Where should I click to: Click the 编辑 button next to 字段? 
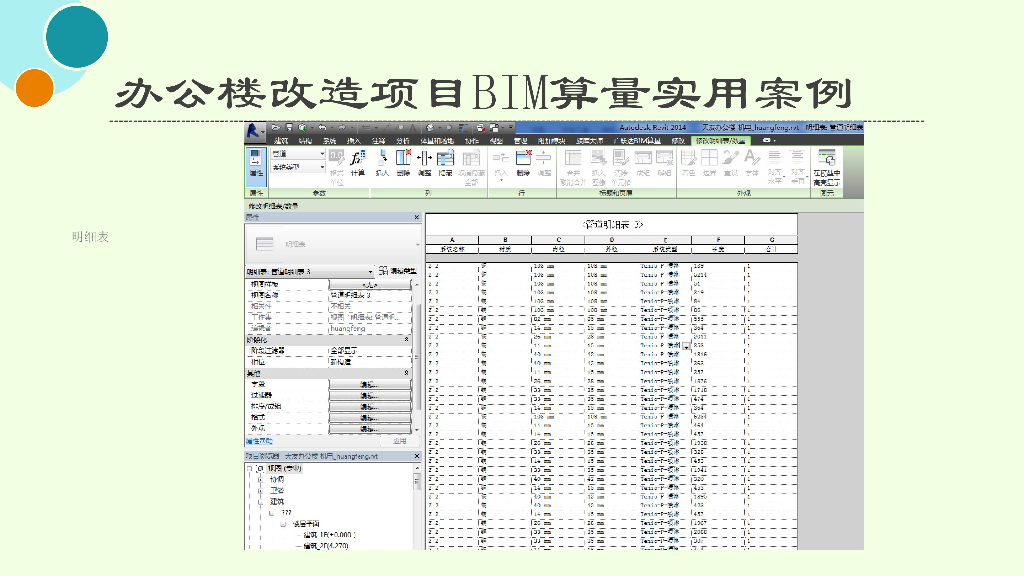click(x=369, y=384)
